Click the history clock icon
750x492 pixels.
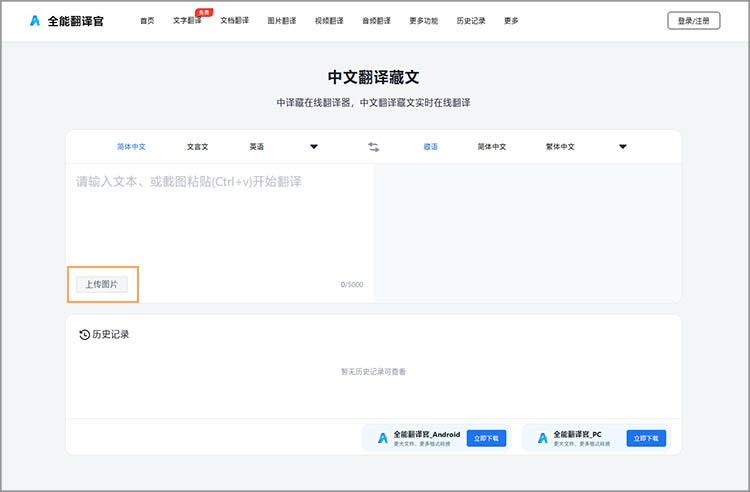(84, 334)
